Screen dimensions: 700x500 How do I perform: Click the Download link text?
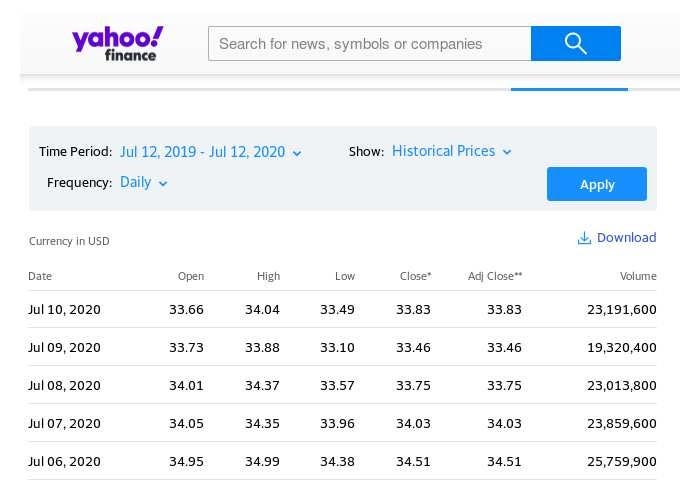(x=626, y=238)
